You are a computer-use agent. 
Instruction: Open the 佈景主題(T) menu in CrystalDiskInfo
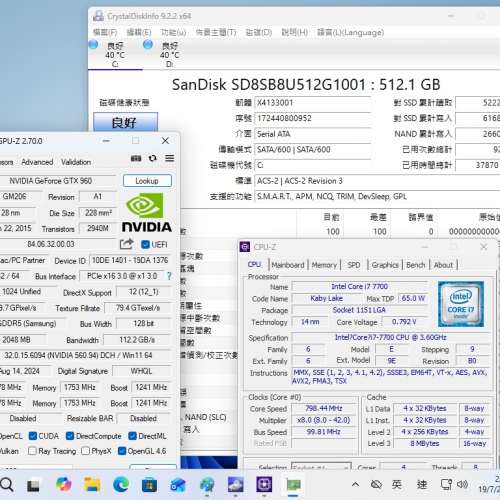pyautogui.click(x=216, y=32)
